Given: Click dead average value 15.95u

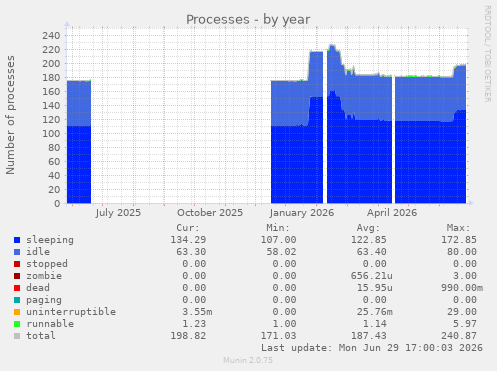Looking at the screenshot, I should (375, 288).
